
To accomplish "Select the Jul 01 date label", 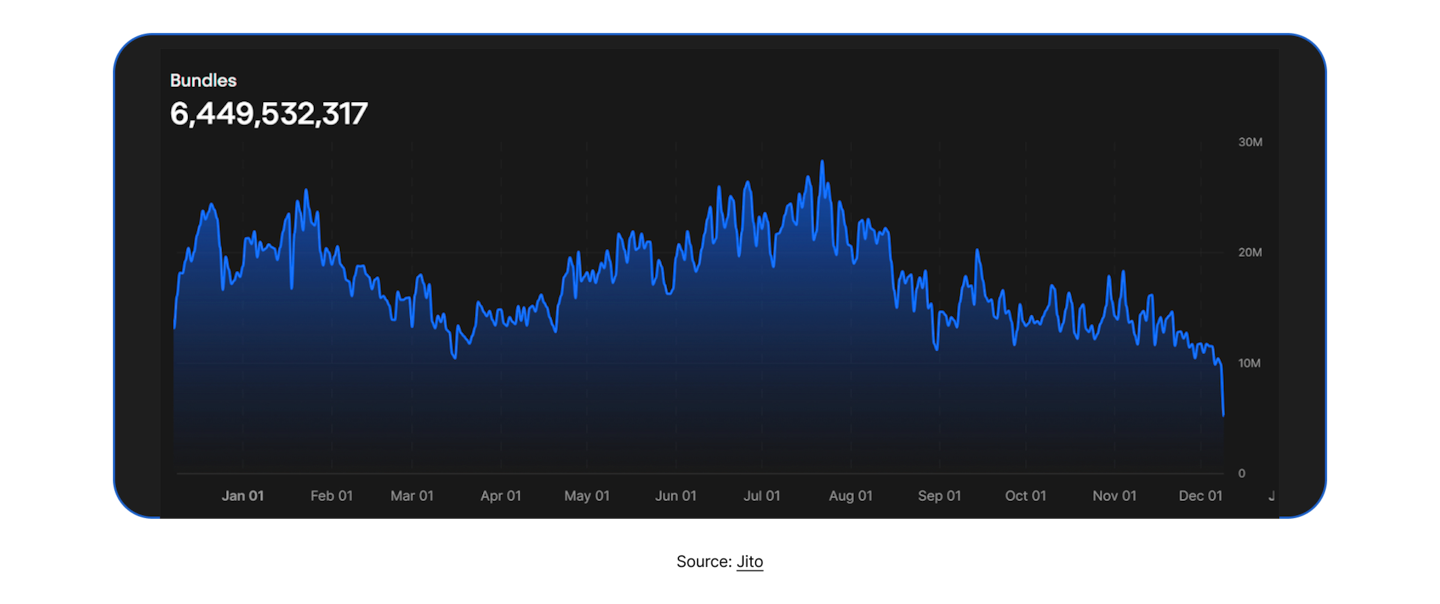I will tap(762, 496).
